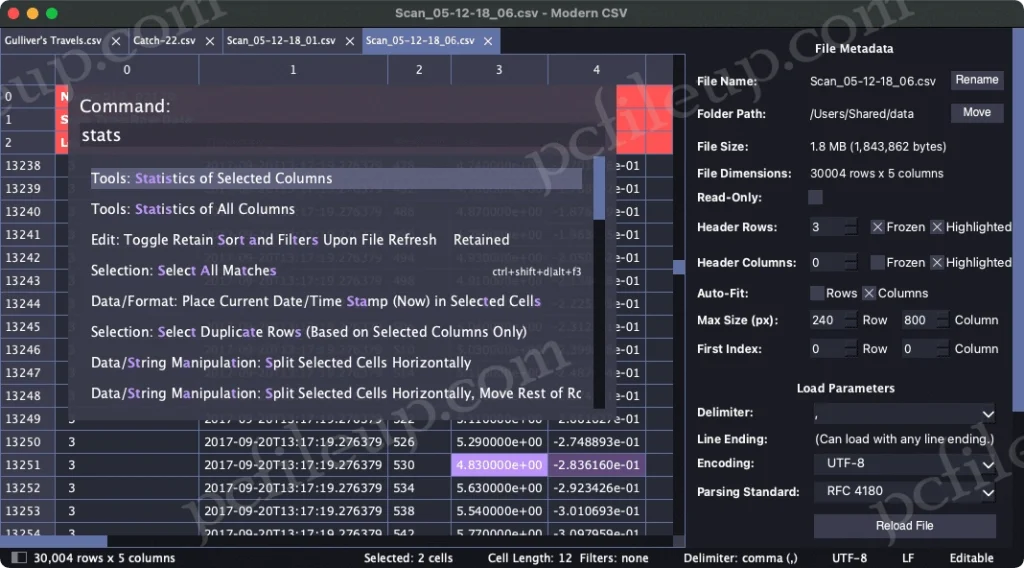Image resolution: width=1024 pixels, height=568 pixels.
Task: Click the Max Size Row stepper arrows
Action: (850, 320)
